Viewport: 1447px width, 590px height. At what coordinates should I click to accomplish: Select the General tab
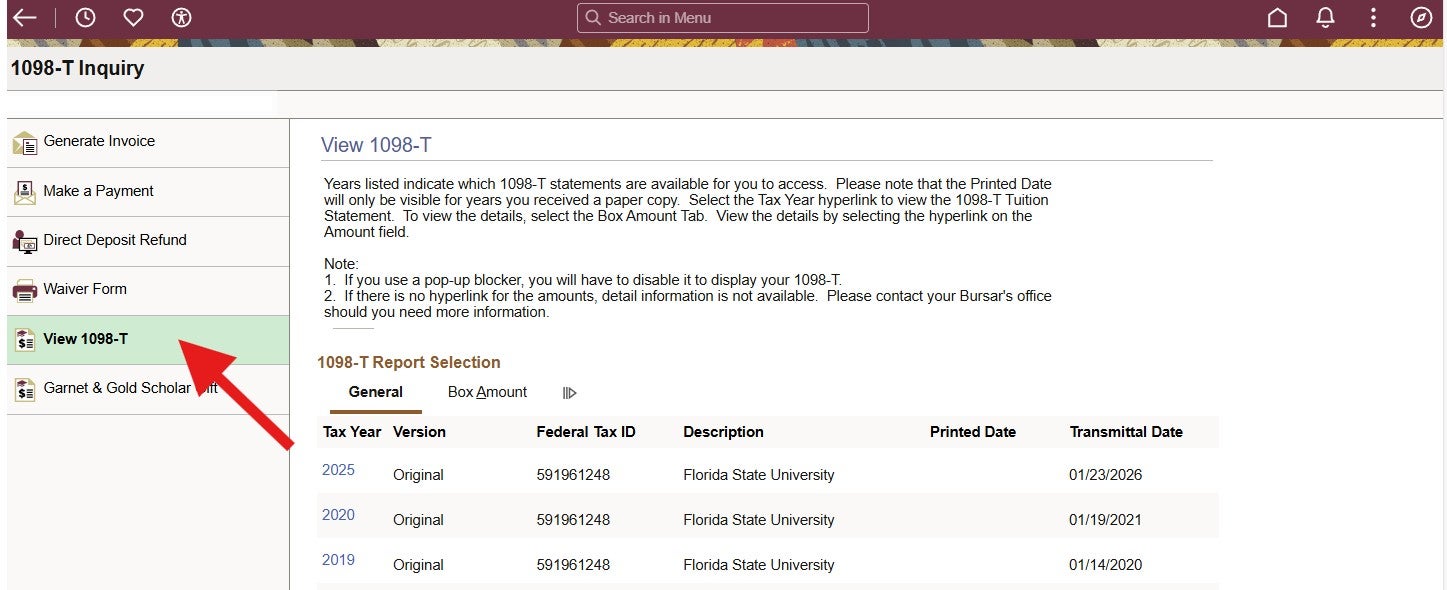click(375, 392)
